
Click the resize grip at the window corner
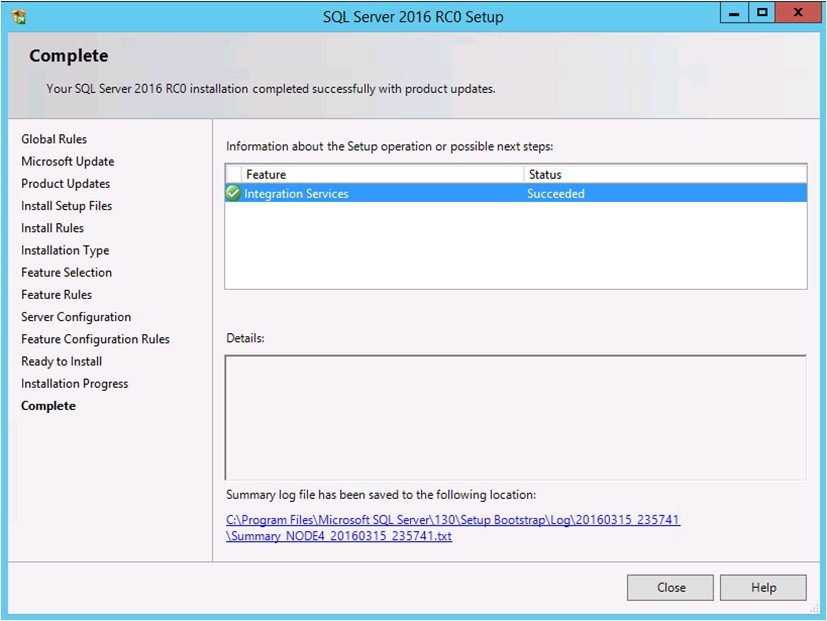815,609
